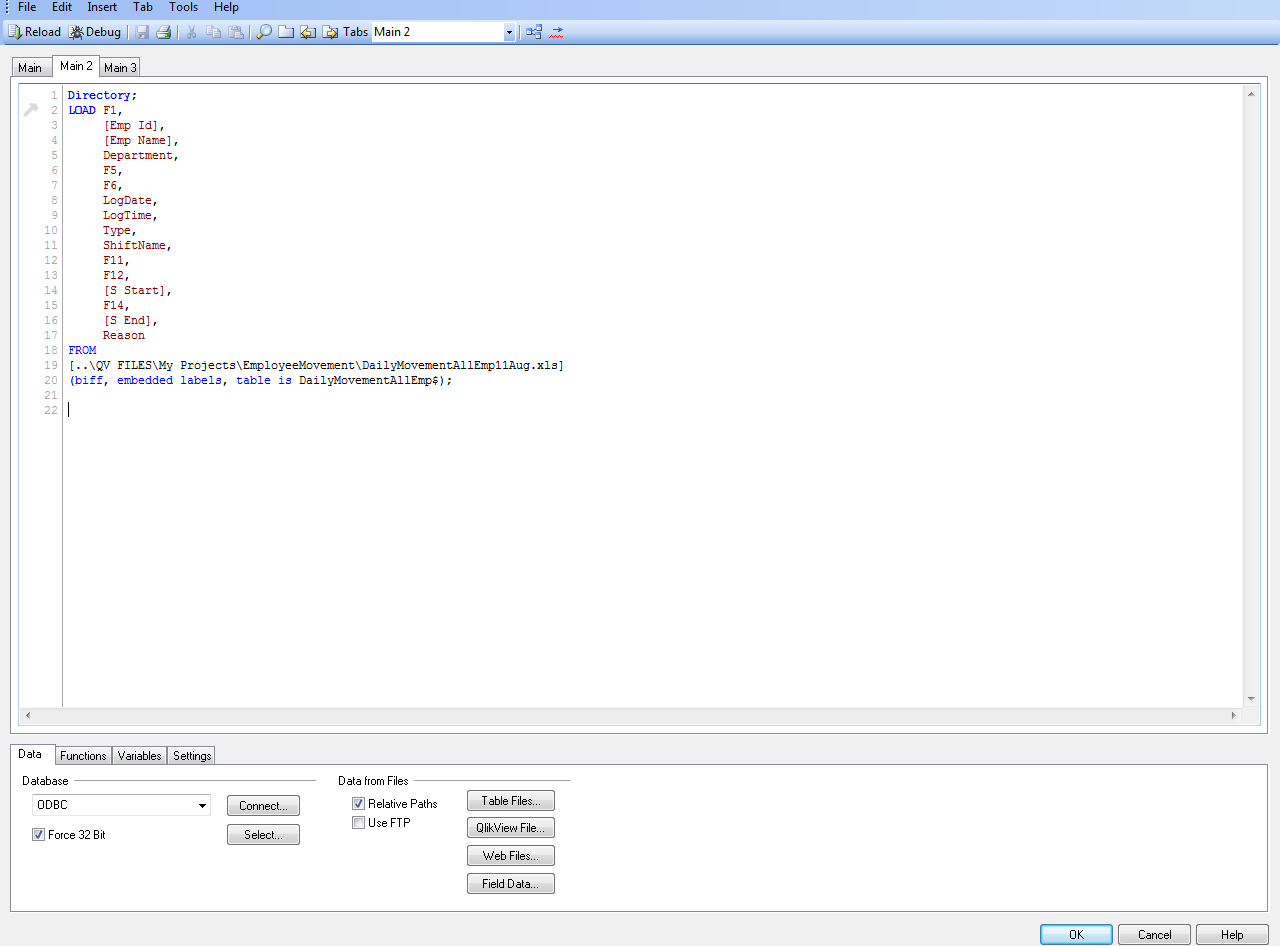
Task: Switch to the Functions tab
Action: [83, 756]
